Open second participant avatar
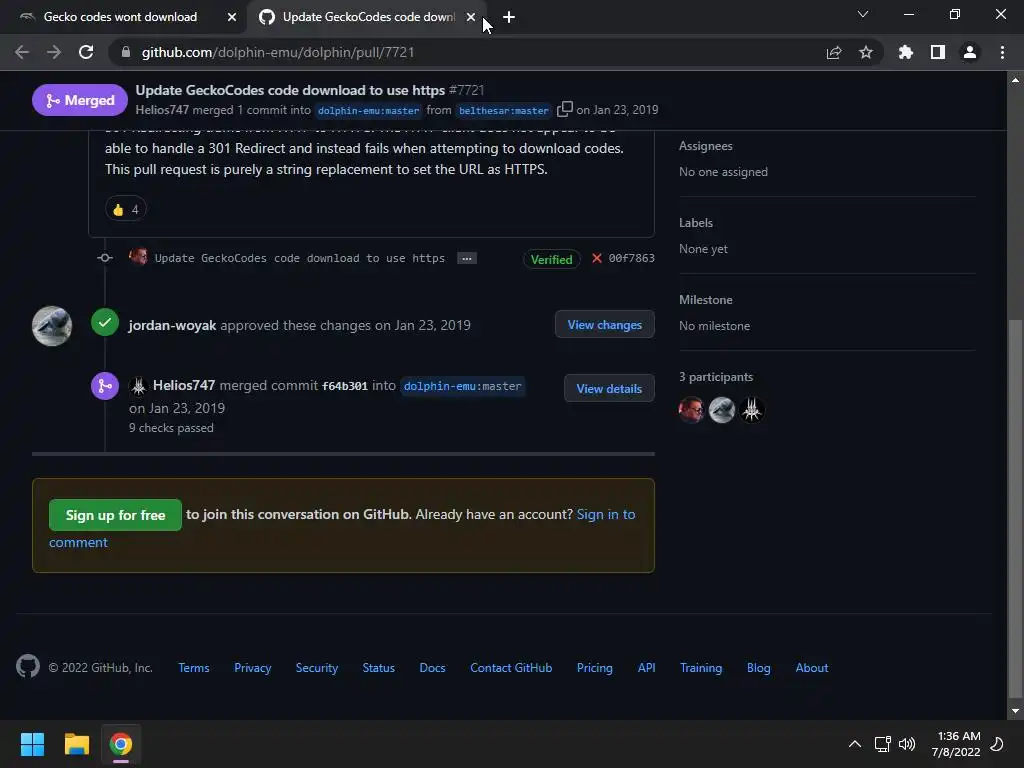 (x=722, y=410)
